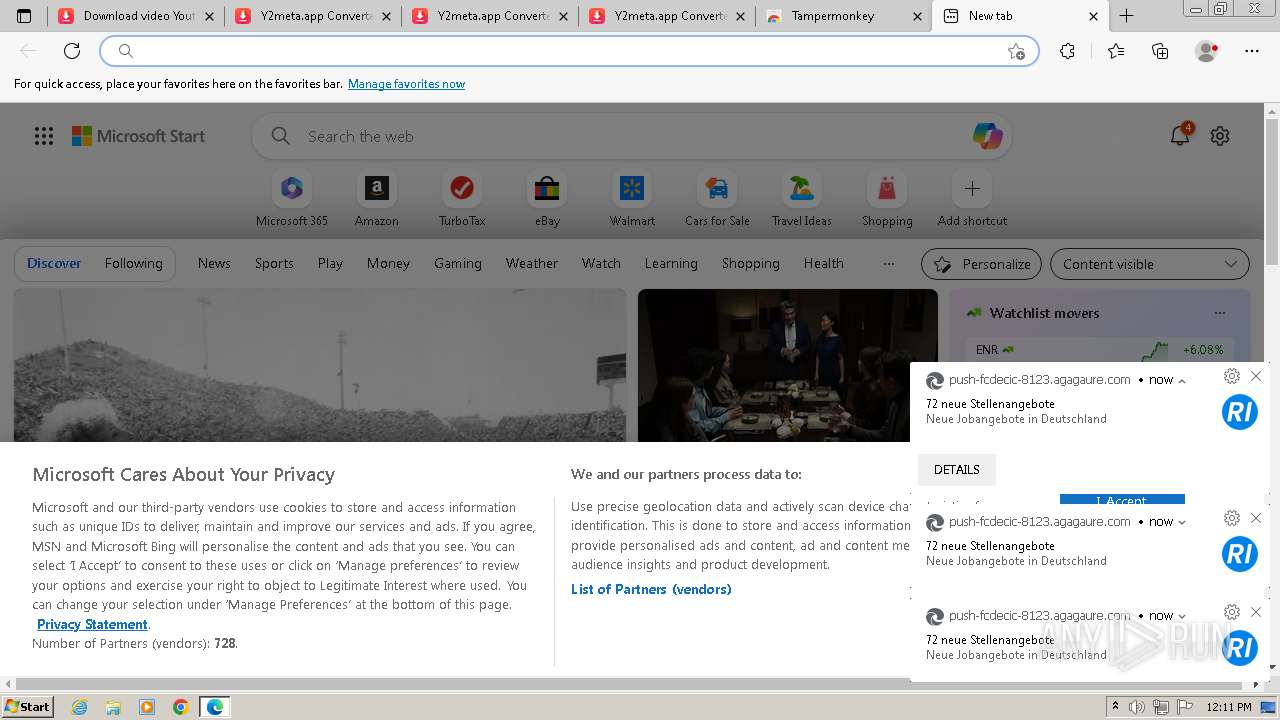Select the Following feed tab
This screenshot has height=720, width=1280.
[x=133, y=263]
